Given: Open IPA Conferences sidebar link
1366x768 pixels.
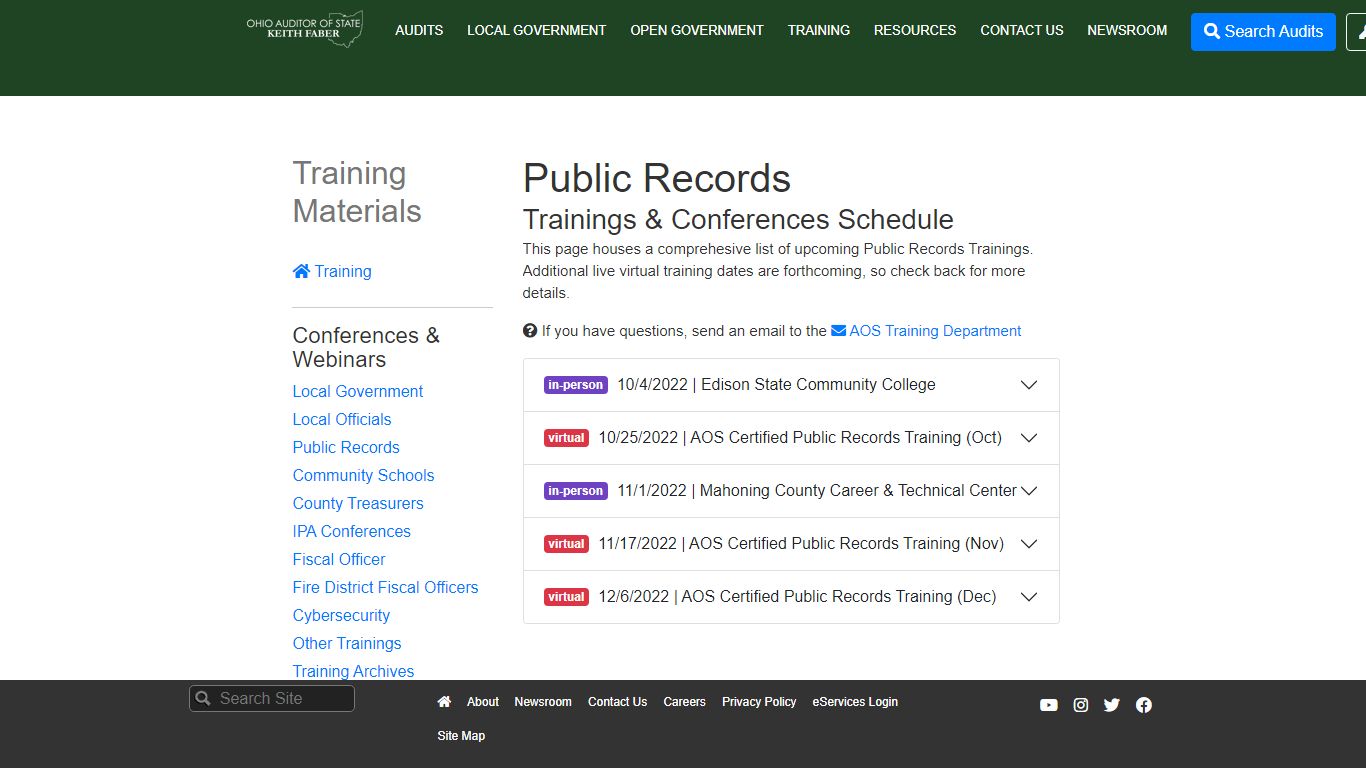Looking at the screenshot, I should (352, 531).
